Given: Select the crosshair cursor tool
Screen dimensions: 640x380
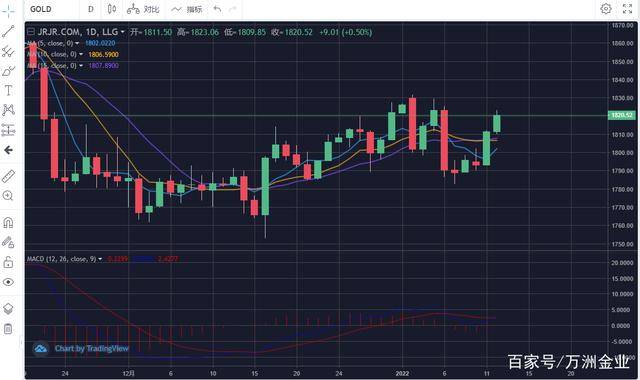Looking at the screenshot, I should 8,11.
